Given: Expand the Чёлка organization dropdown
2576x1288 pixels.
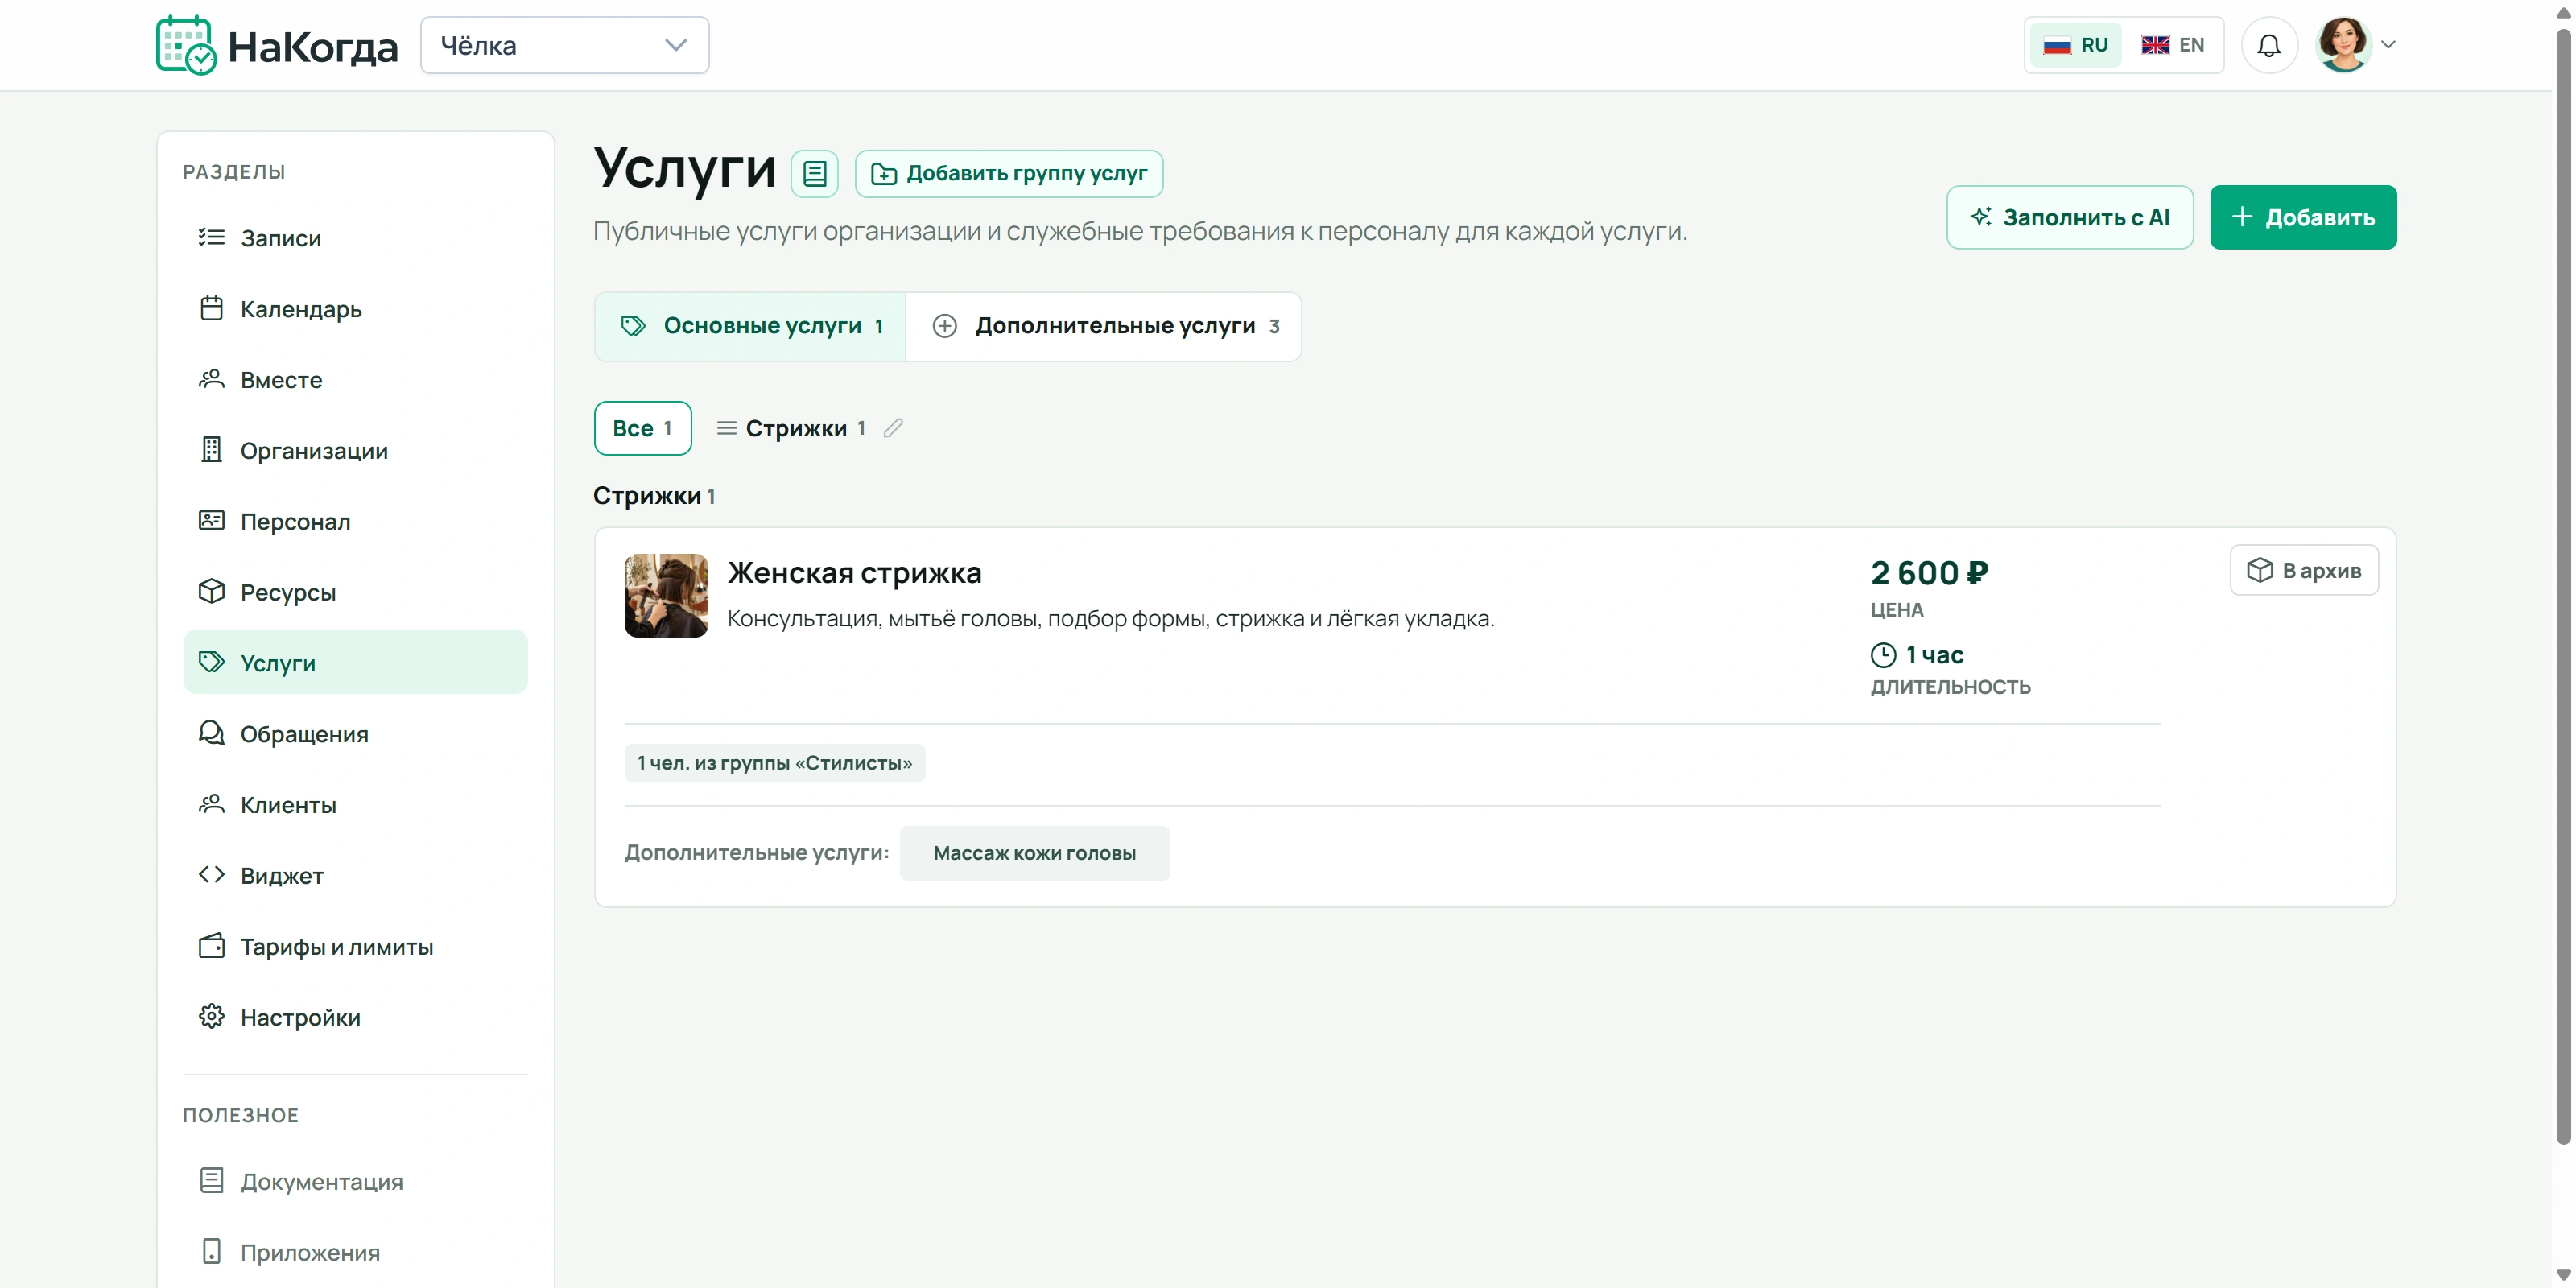Looking at the screenshot, I should tap(564, 45).
